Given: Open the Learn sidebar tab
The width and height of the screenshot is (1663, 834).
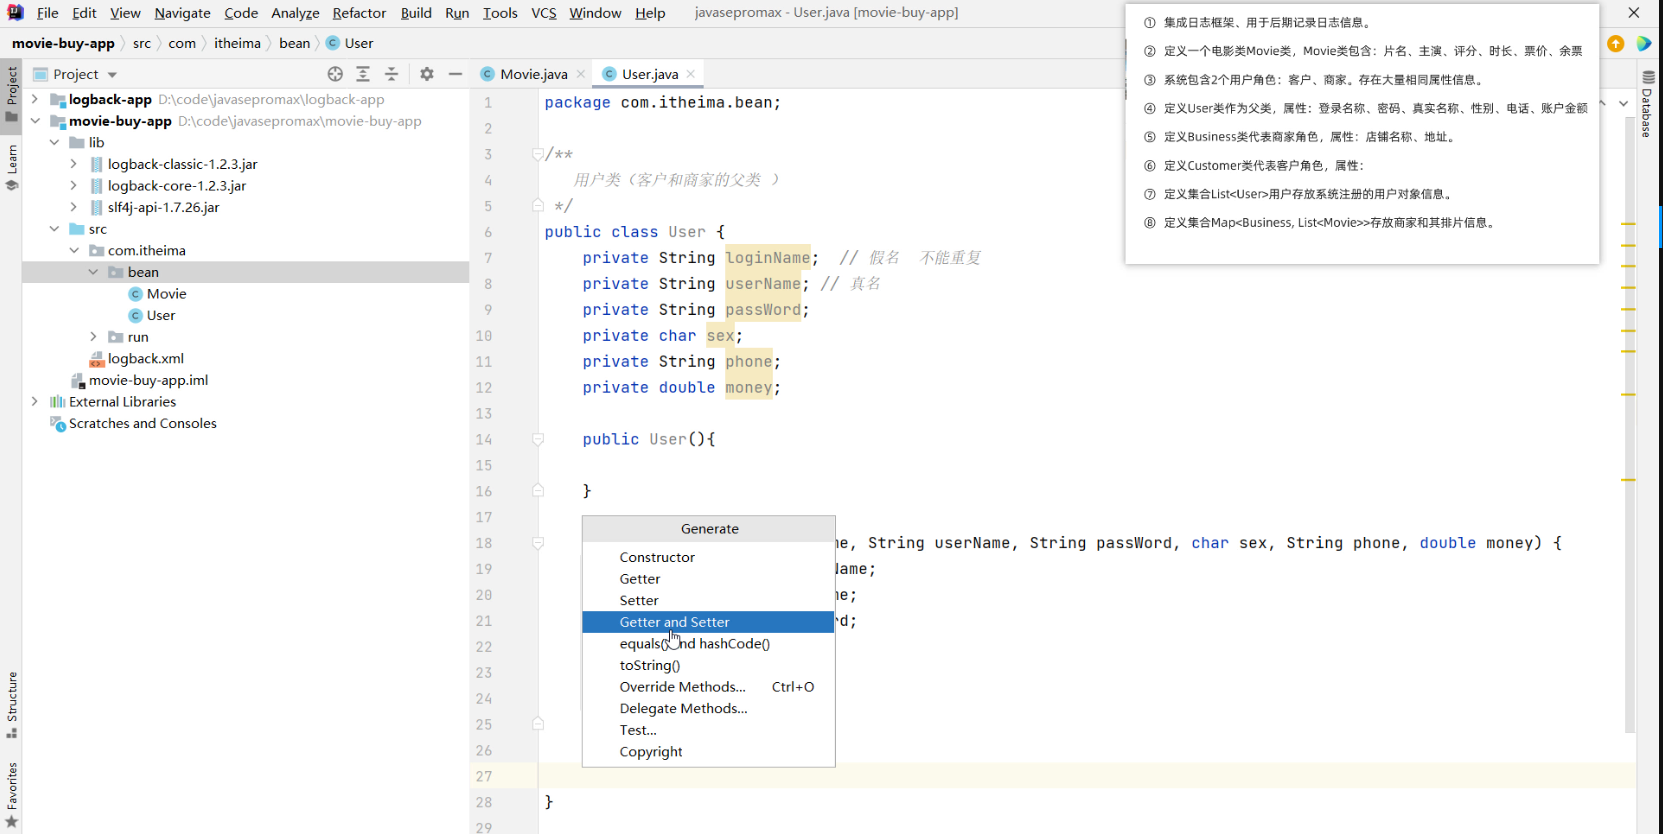Looking at the screenshot, I should 12,167.
